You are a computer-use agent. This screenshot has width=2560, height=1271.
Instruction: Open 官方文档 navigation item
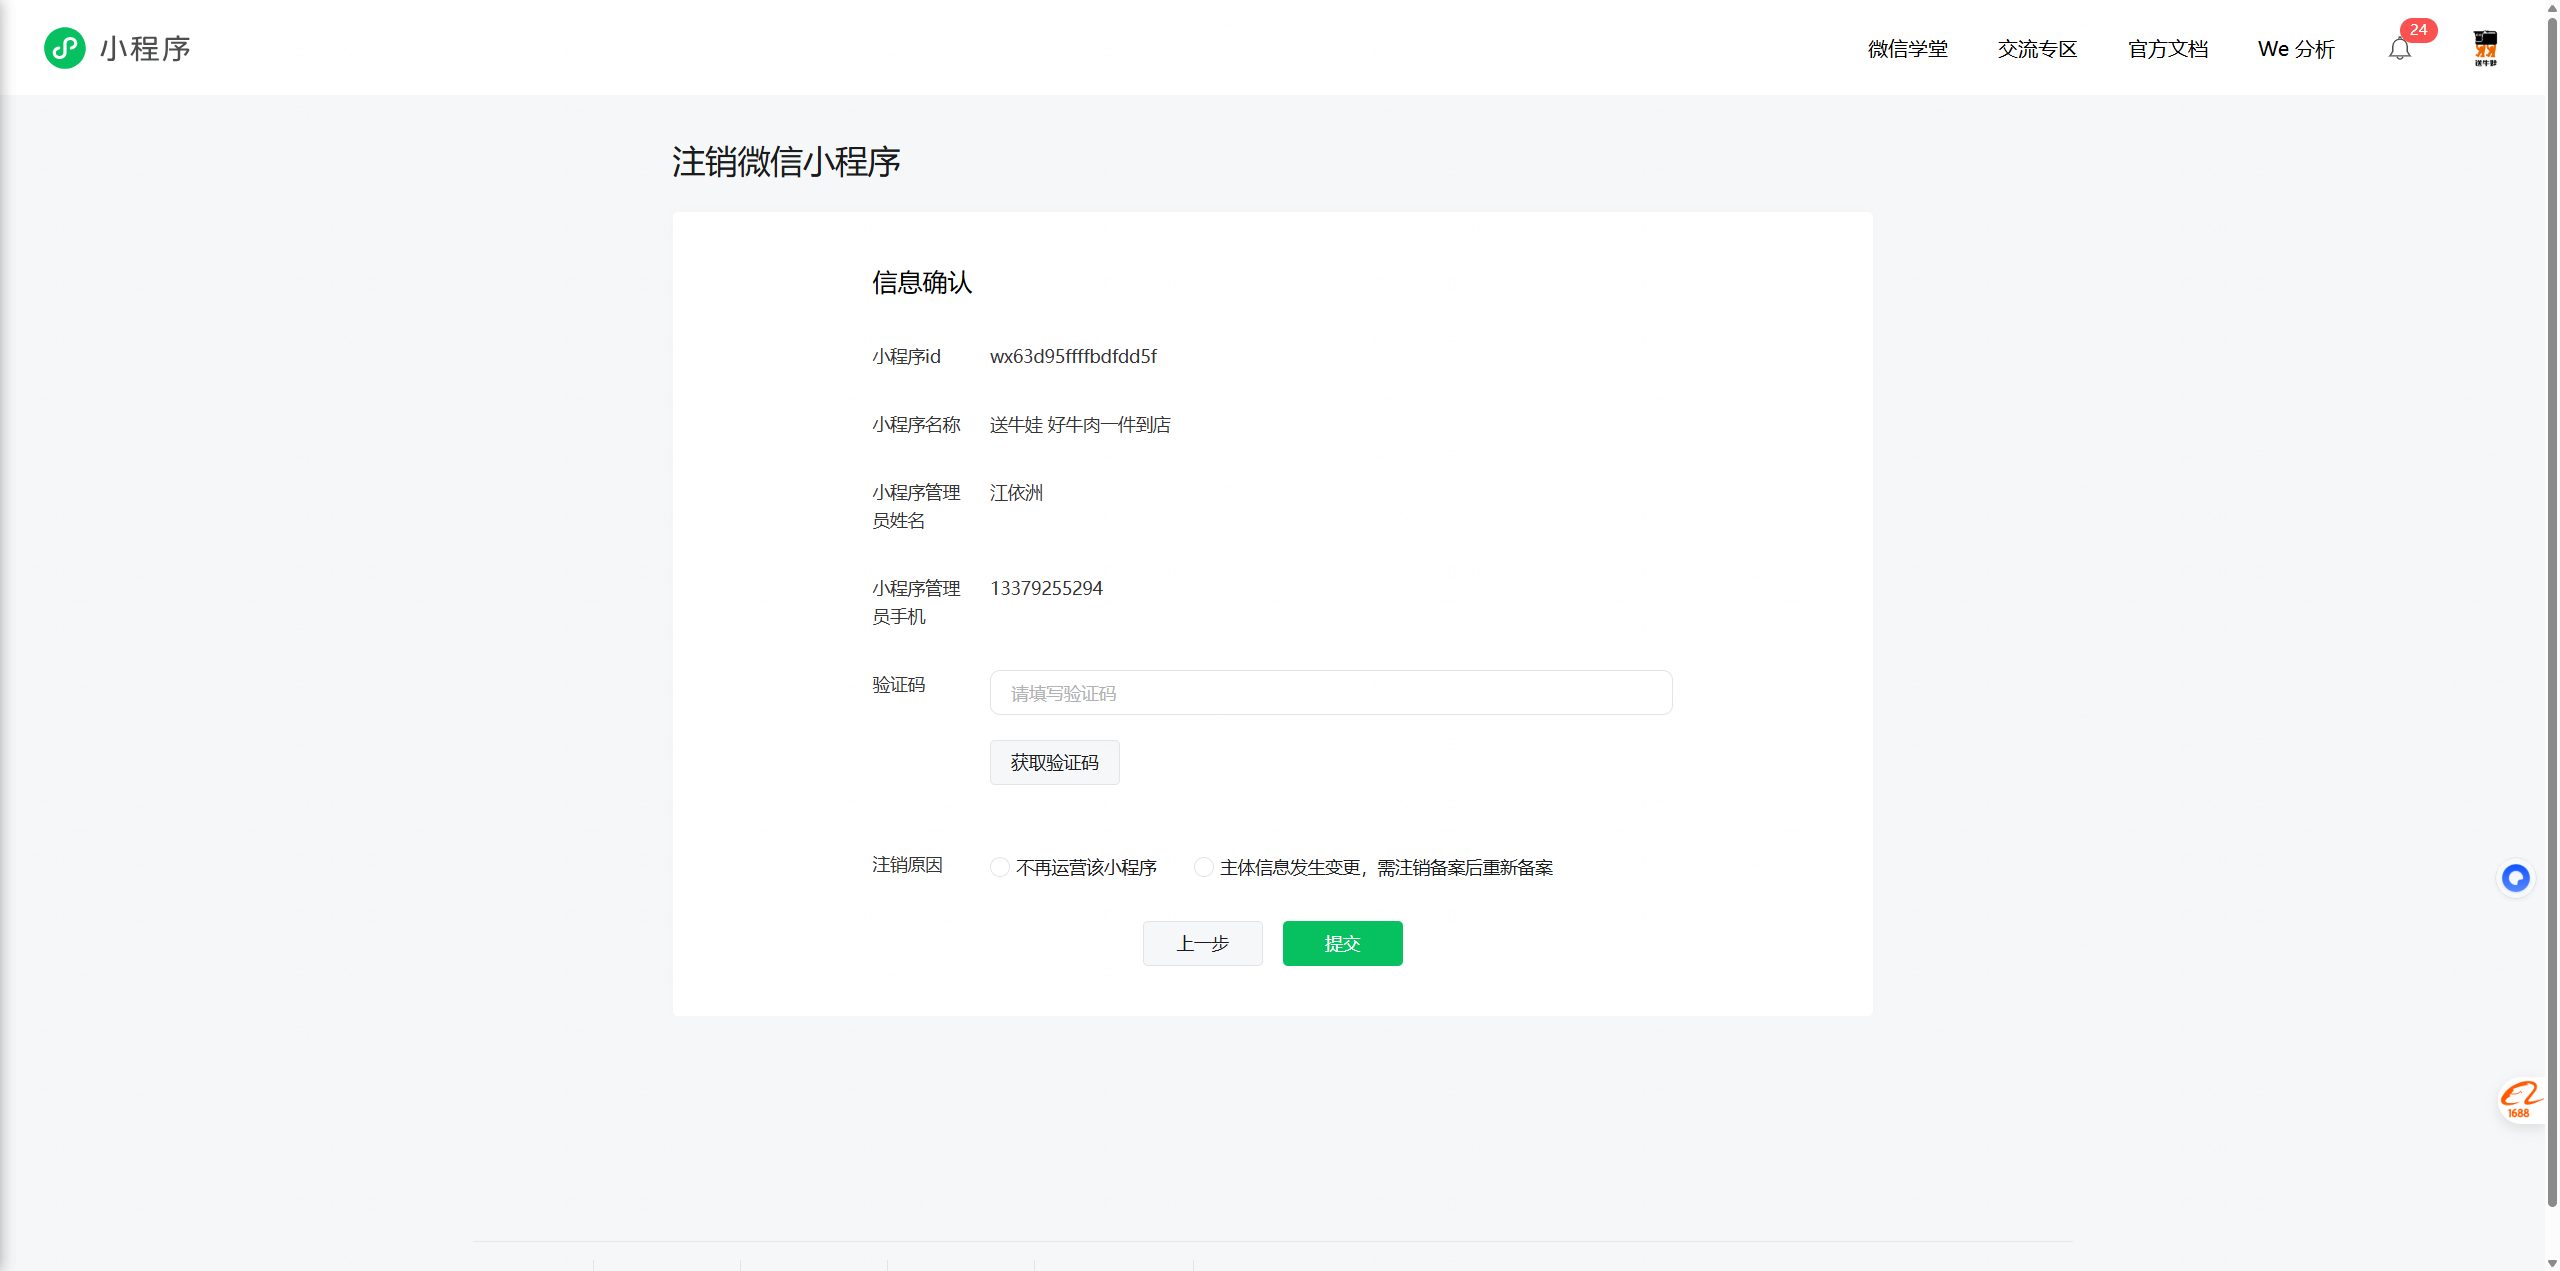click(2167, 49)
